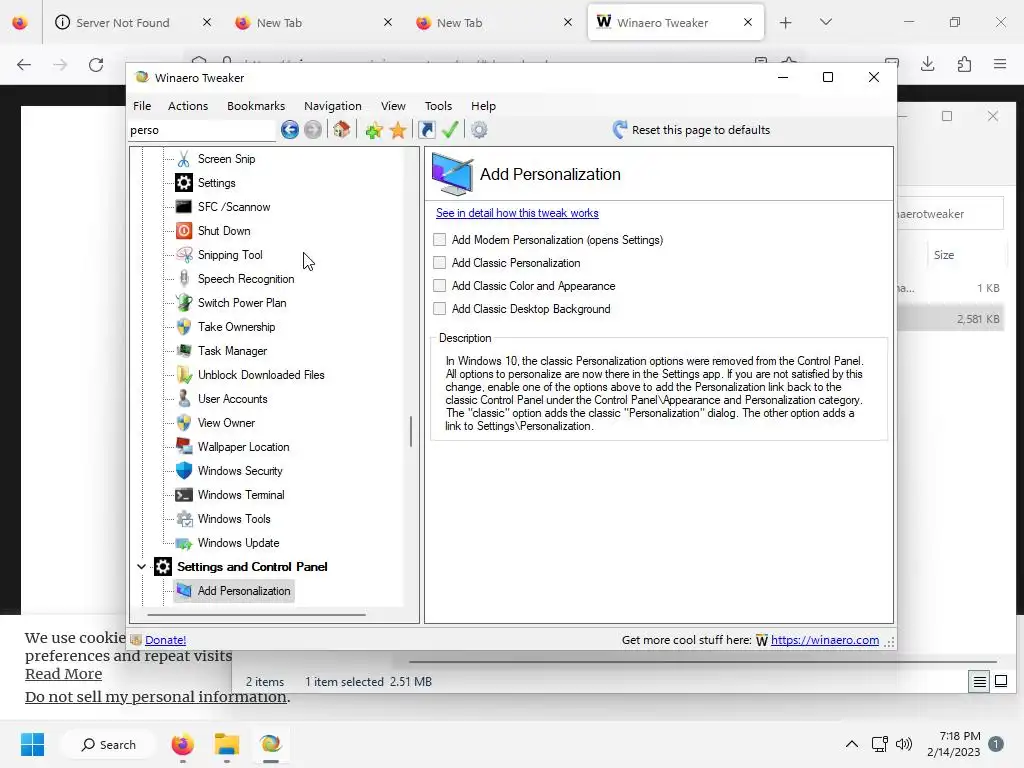Select Wallpaper Location tree item
This screenshot has height=768, width=1024.
click(244, 447)
